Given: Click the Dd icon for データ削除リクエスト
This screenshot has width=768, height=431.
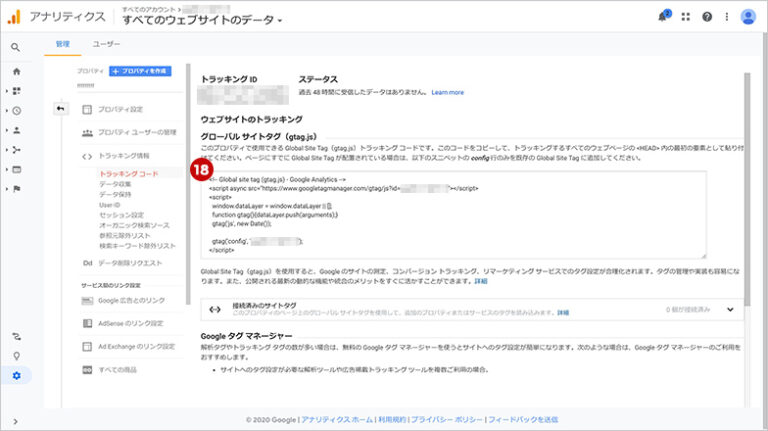Looking at the screenshot, I should (x=88, y=263).
